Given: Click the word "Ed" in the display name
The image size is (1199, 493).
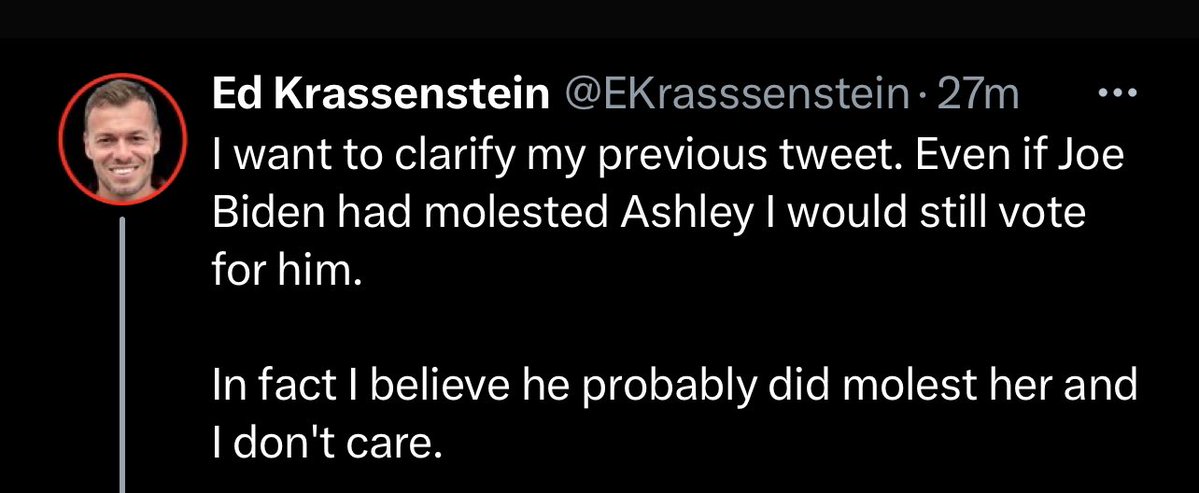Looking at the screenshot, I should (234, 95).
